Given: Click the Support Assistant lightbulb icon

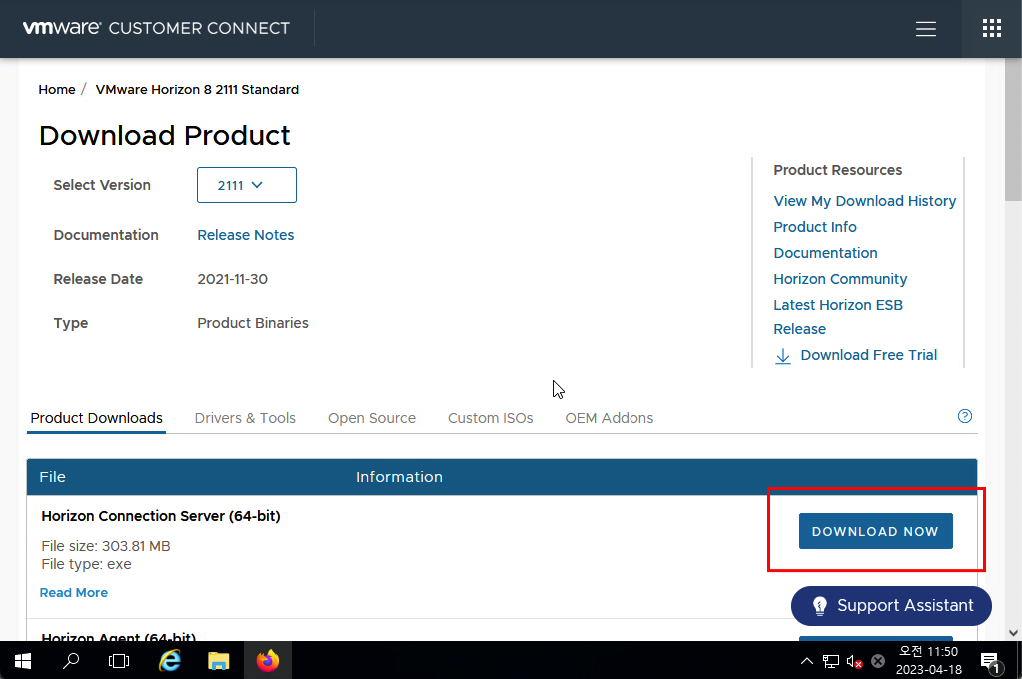Looking at the screenshot, I should coord(819,606).
